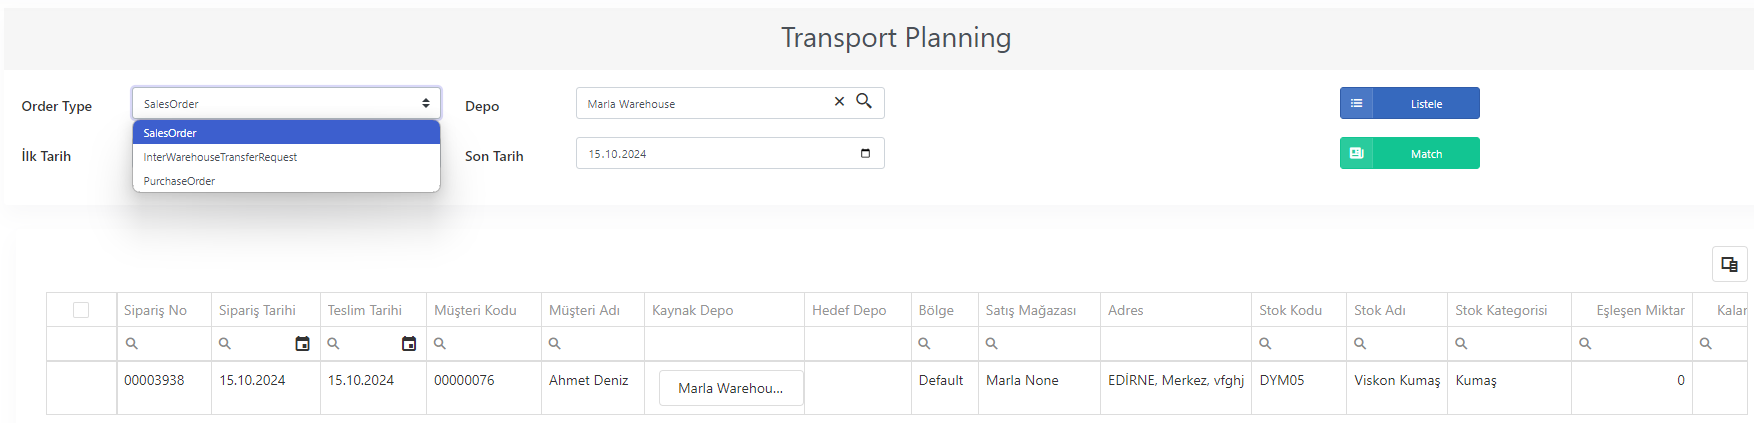1754x423 pixels.
Task: Click search icon in Sipariş No filter
Action: click(x=131, y=344)
